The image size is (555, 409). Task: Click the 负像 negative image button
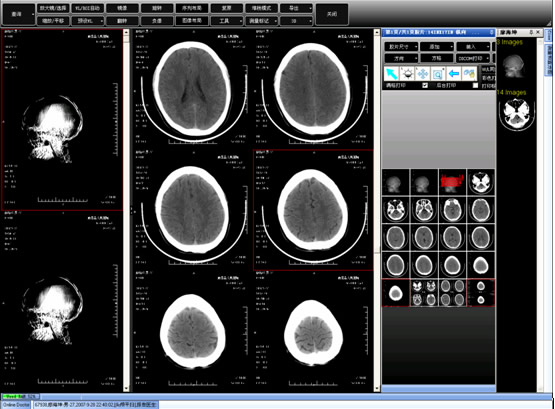click(157, 21)
